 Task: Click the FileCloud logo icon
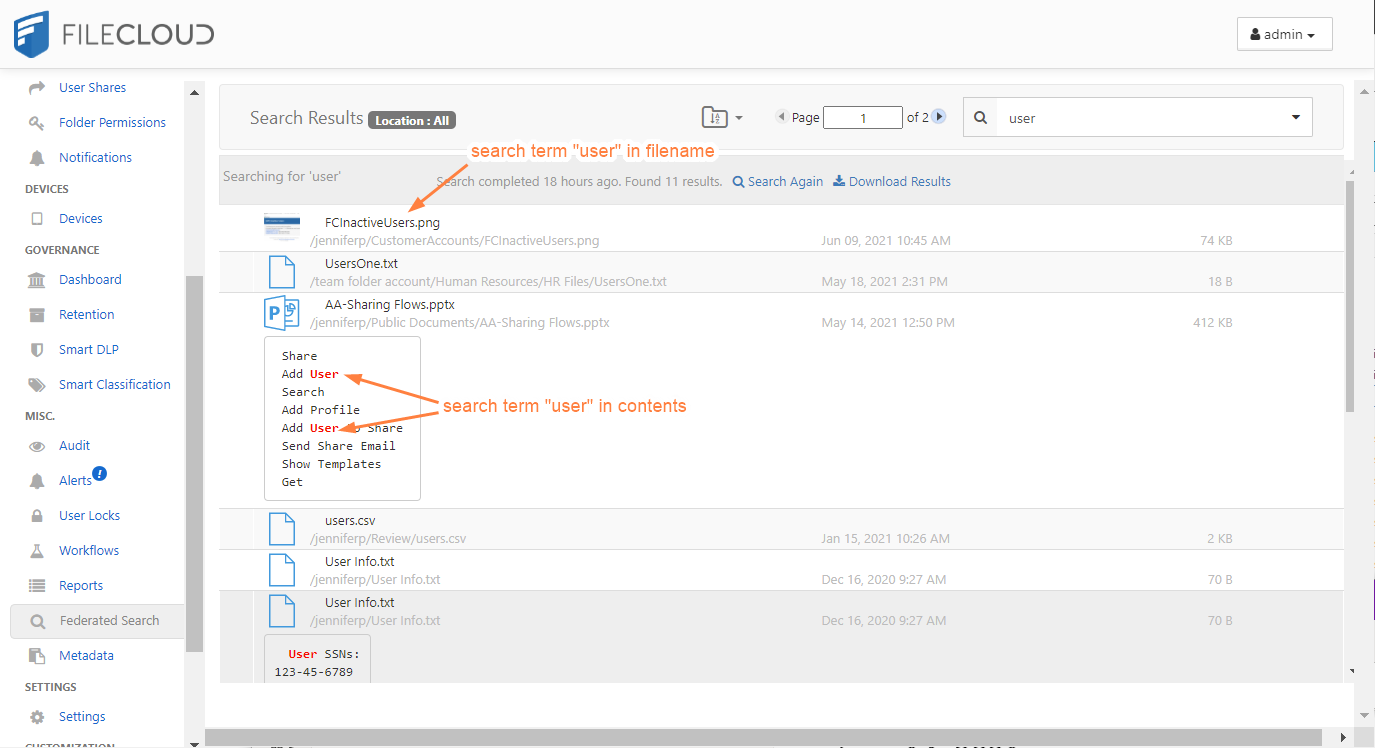tap(31, 34)
